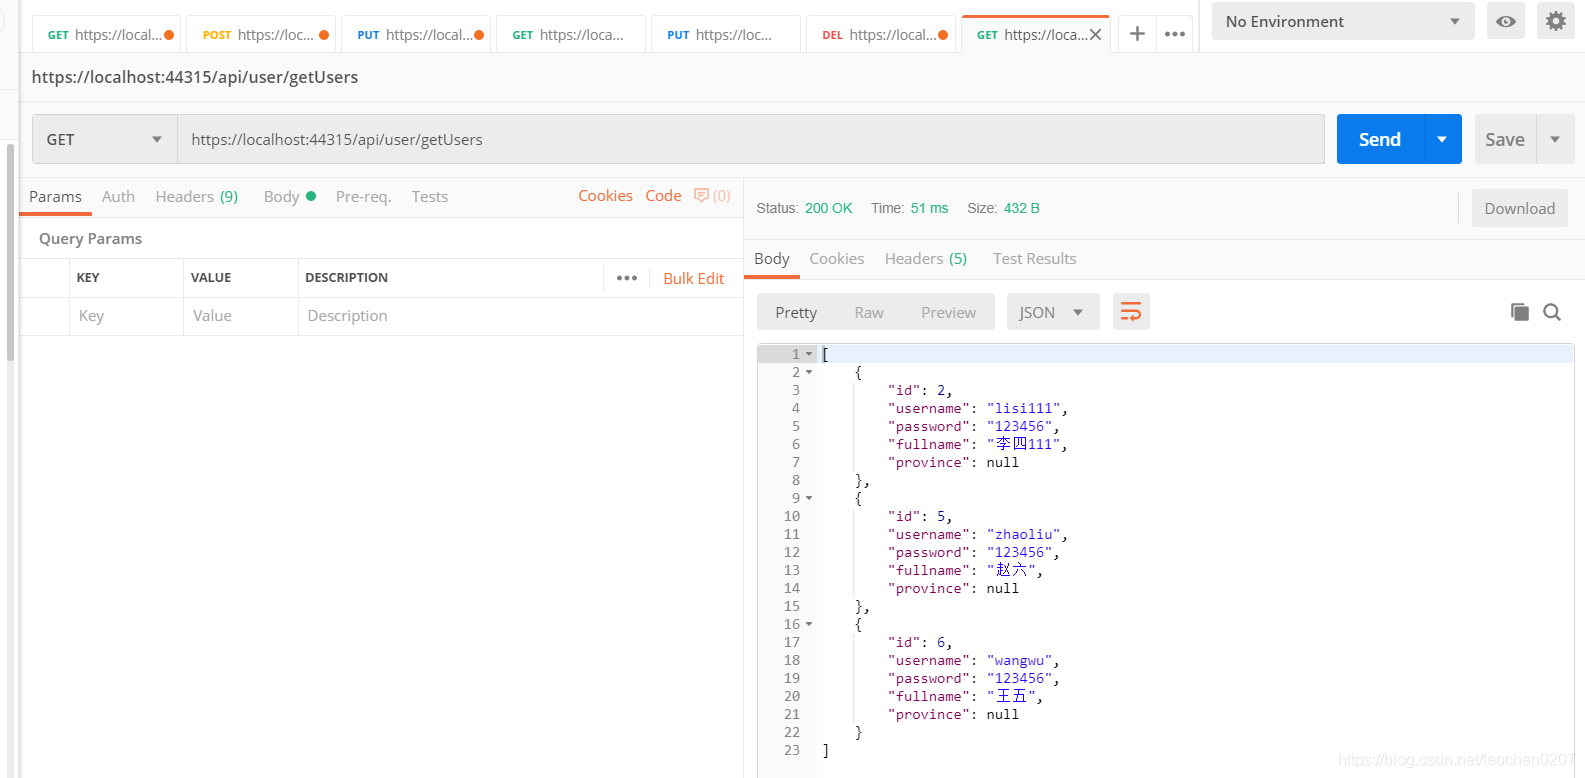Select Preview response view
The height and width of the screenshot is (778, 1585).
[948, 312]
